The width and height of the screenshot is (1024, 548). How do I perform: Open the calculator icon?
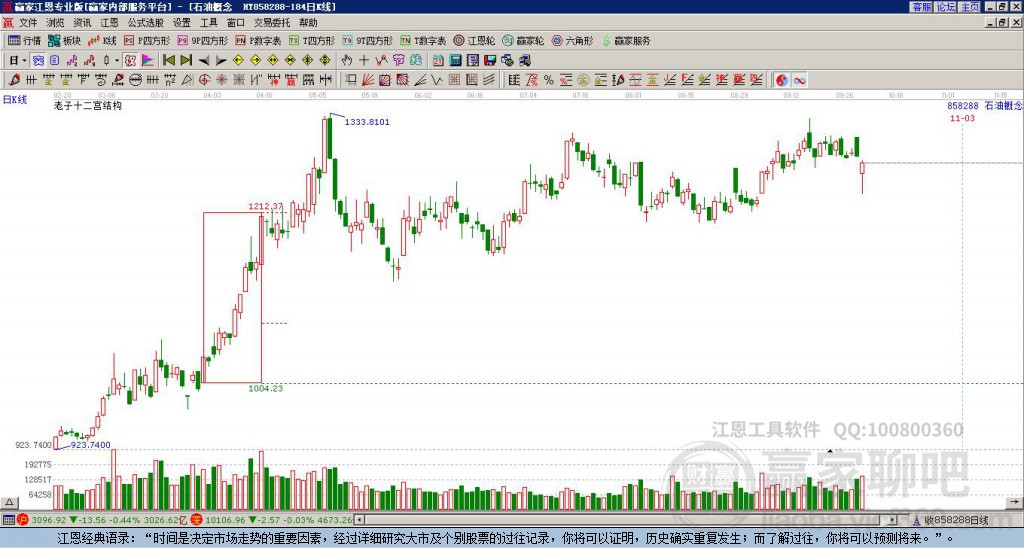(x=455, y=60)
